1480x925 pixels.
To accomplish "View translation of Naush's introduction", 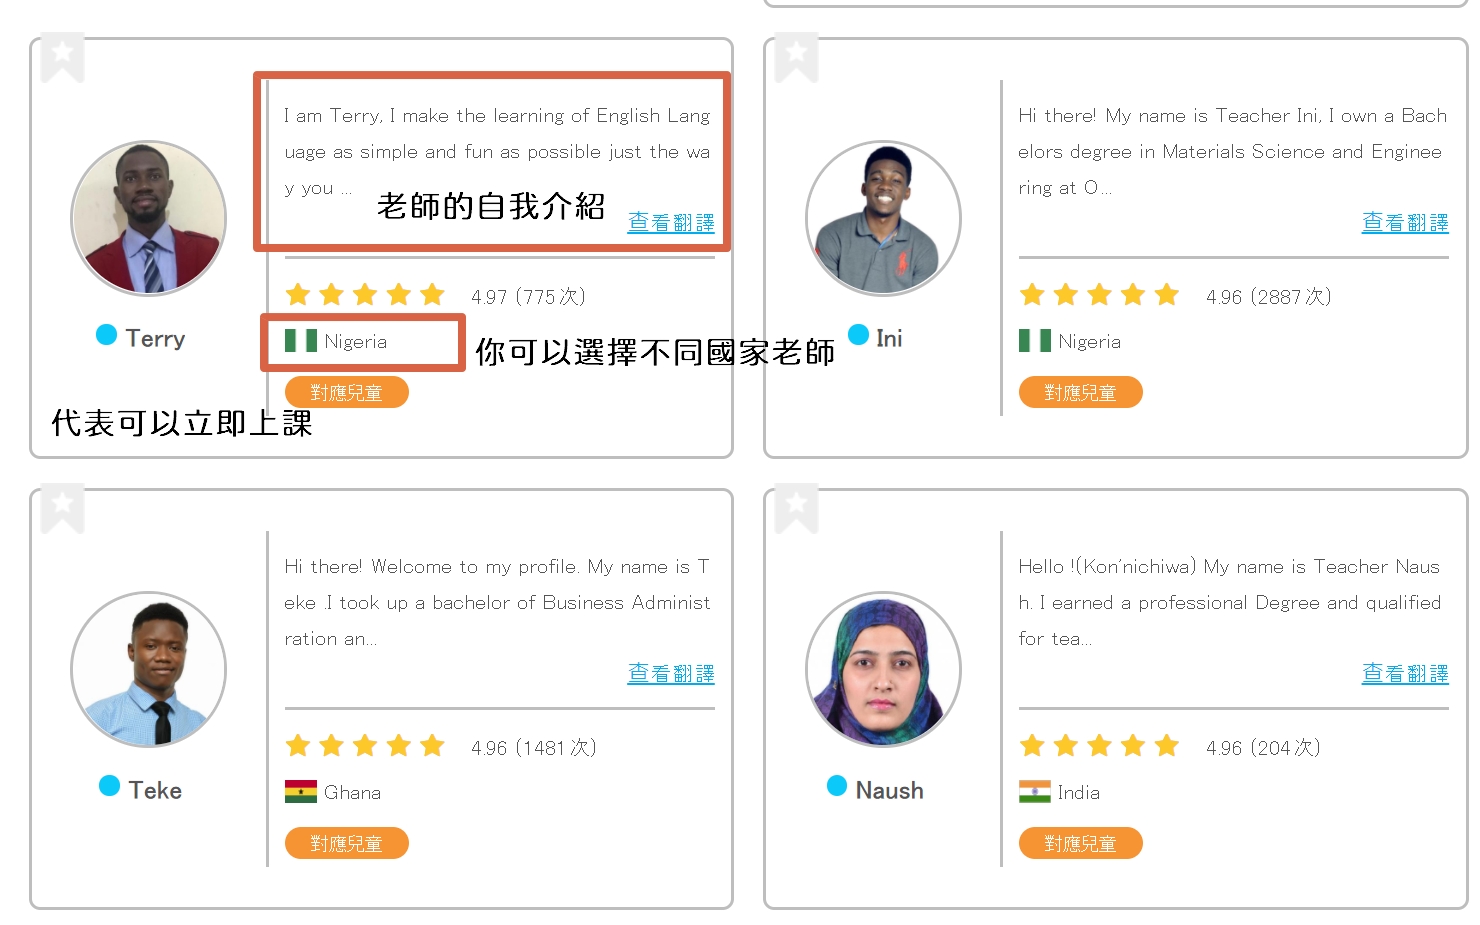I will [1405, 673].
